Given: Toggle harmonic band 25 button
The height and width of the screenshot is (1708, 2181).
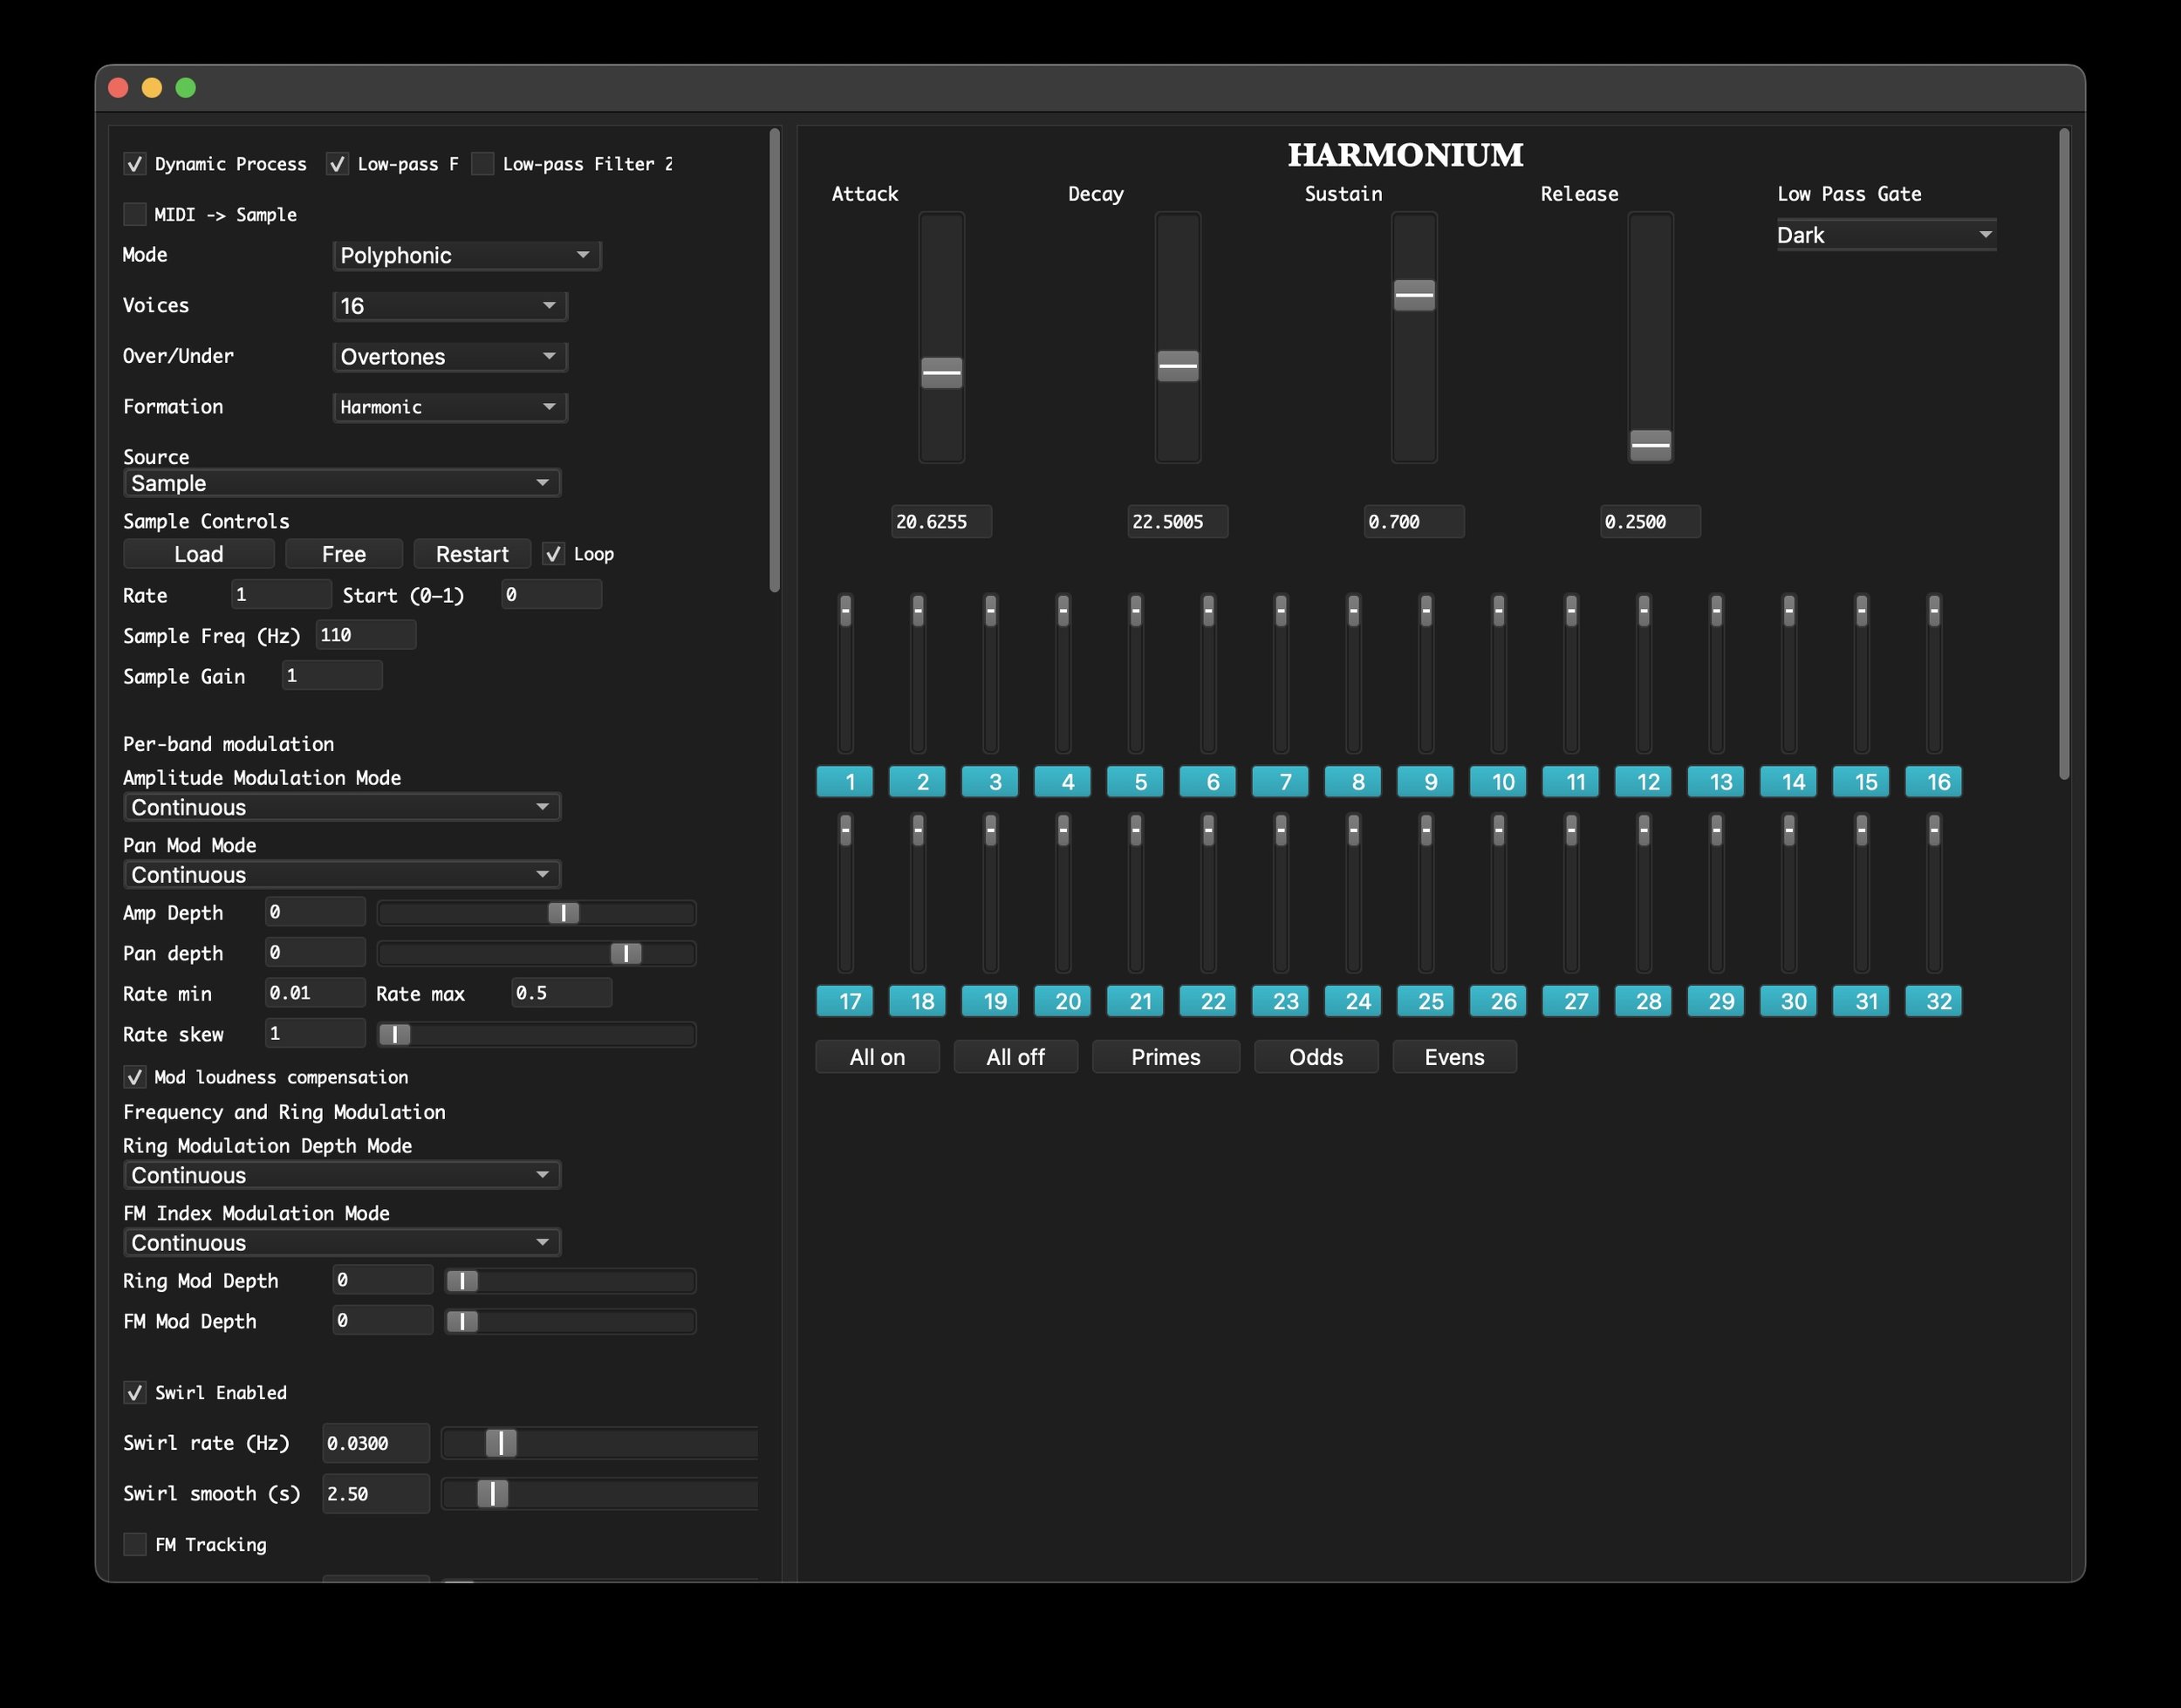Looking at the screenshot, I should click(x=1425, y=1001).
